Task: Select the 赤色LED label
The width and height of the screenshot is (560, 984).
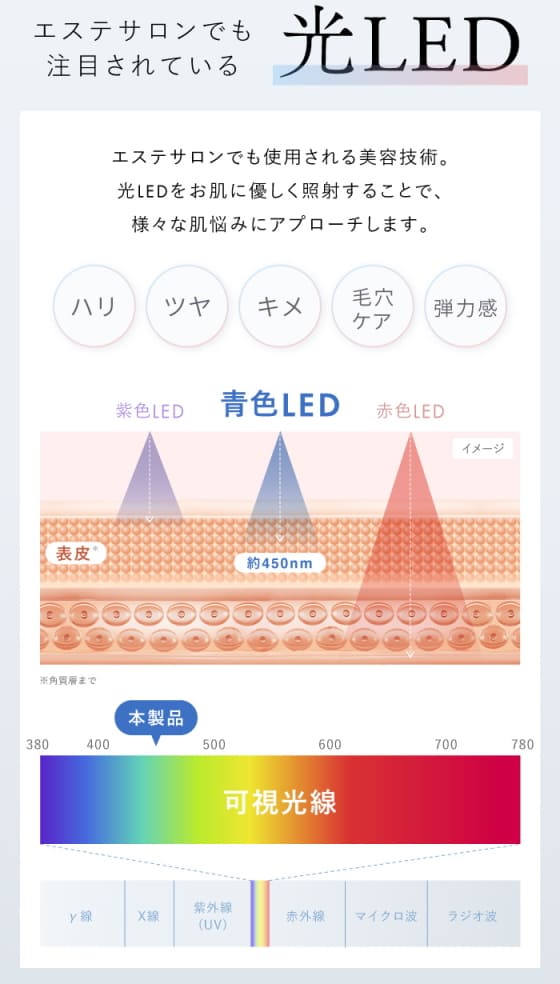Action: coord(411,412)
